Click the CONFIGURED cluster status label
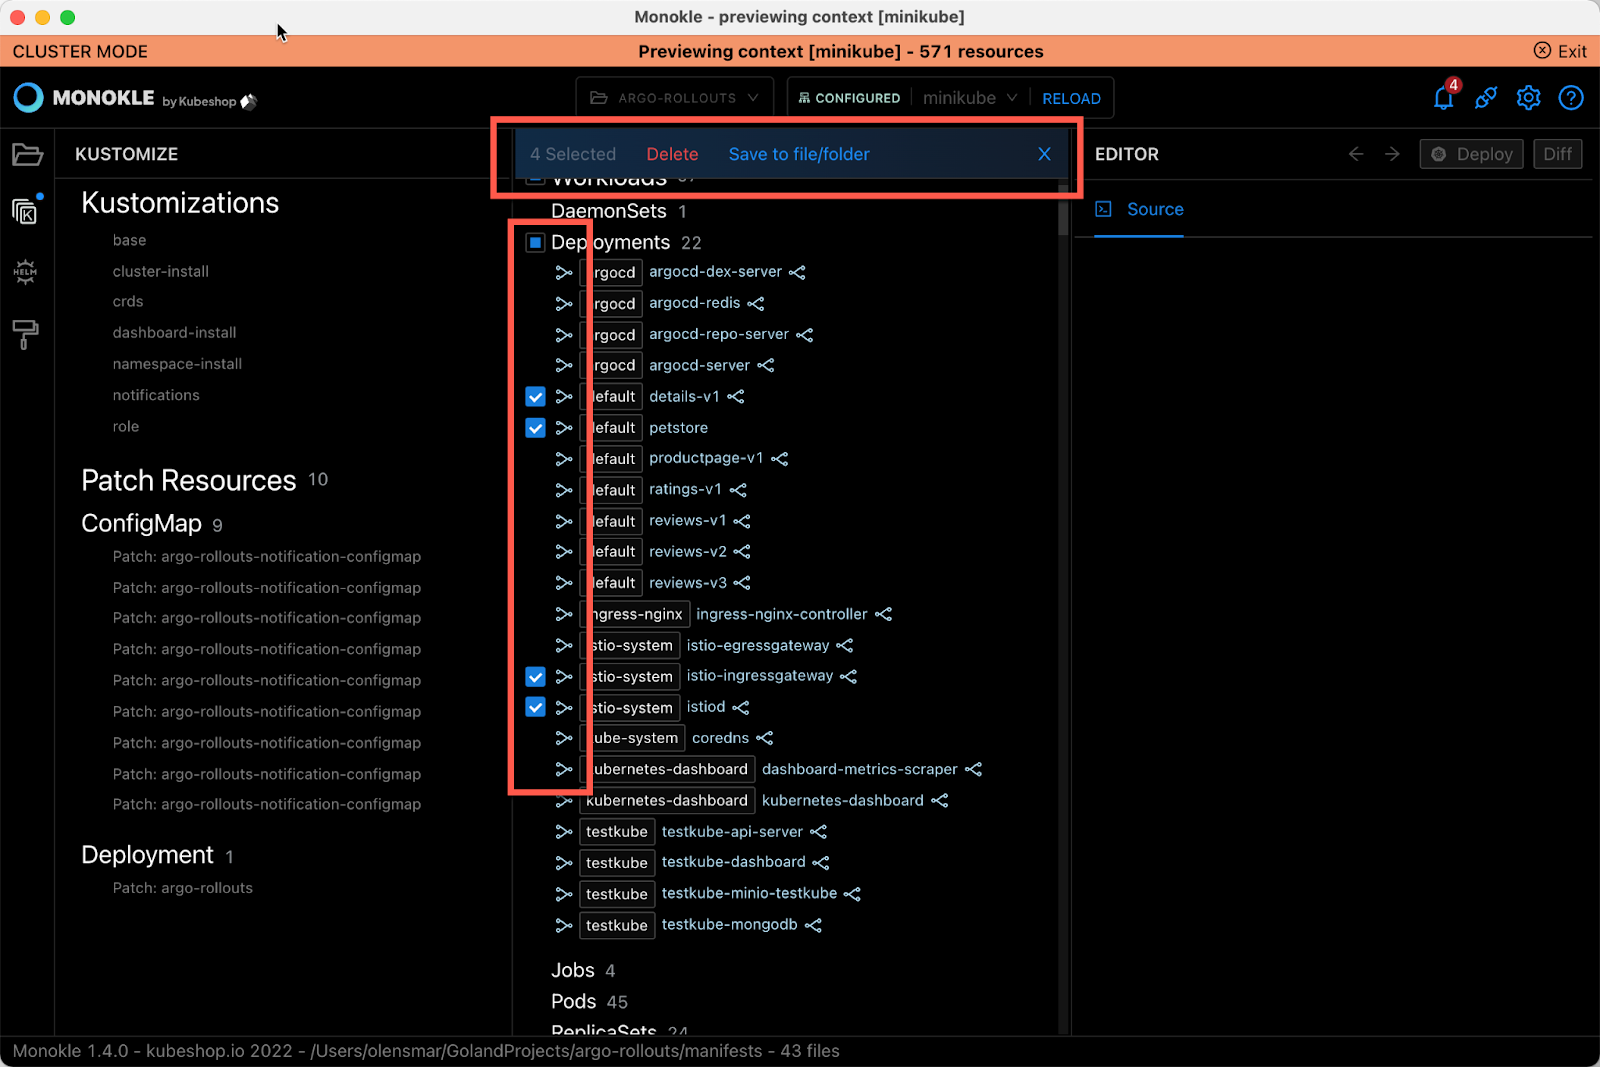This screenshot has height=1067, width=1600. click(x=849, y=98)
